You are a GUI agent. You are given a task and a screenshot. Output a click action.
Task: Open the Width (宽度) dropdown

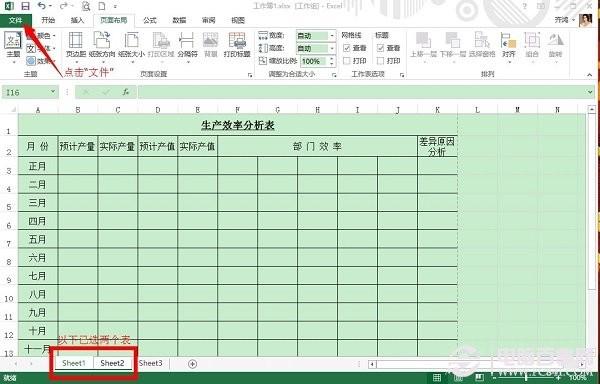(332, 36)
